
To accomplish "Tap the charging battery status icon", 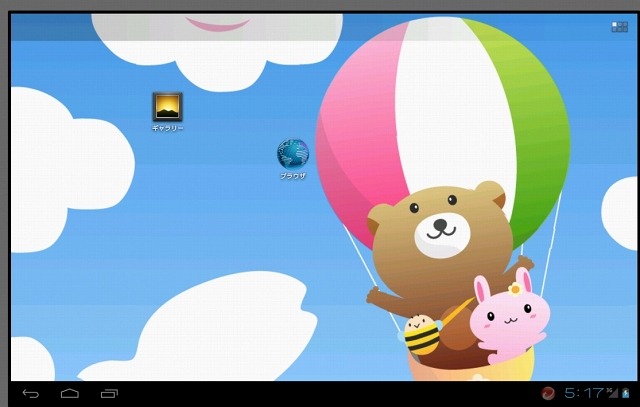I will (626, 393).
